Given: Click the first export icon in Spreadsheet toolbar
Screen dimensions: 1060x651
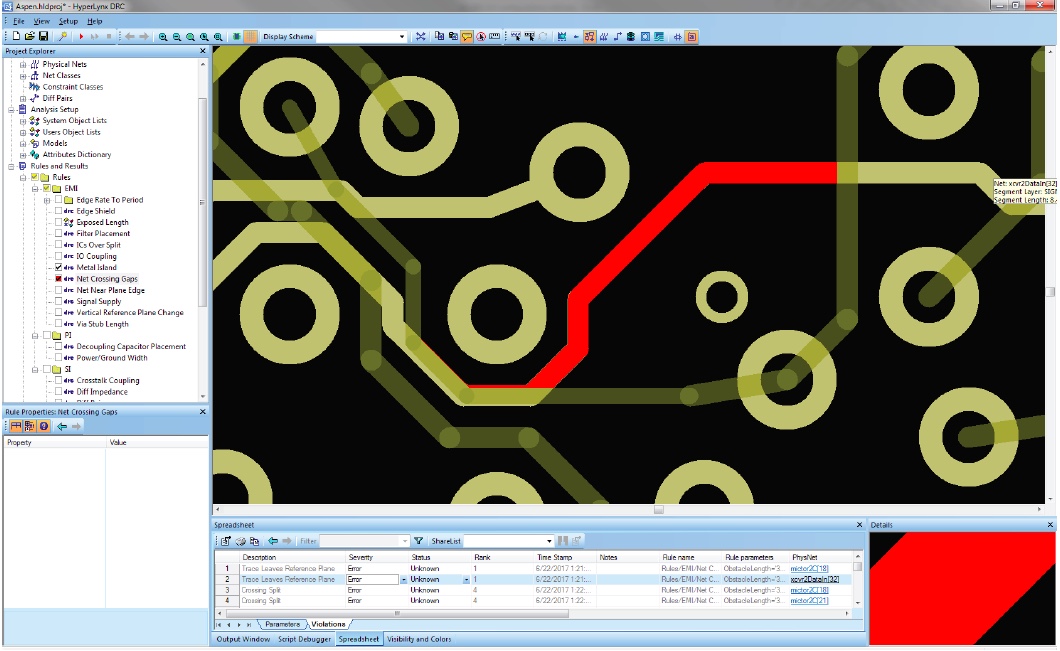Looking at the screenshot, I should tap(226, 541).
